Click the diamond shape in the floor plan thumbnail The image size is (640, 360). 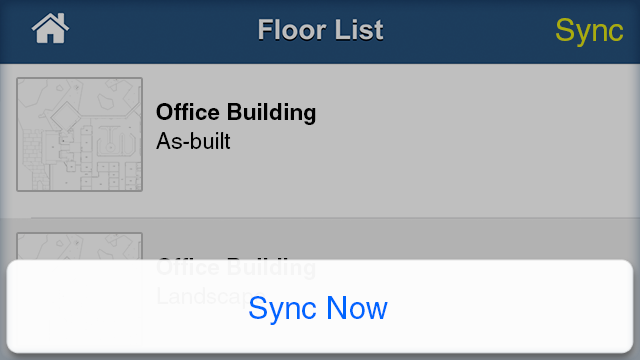pyautogui.click(x=65, y=116)
